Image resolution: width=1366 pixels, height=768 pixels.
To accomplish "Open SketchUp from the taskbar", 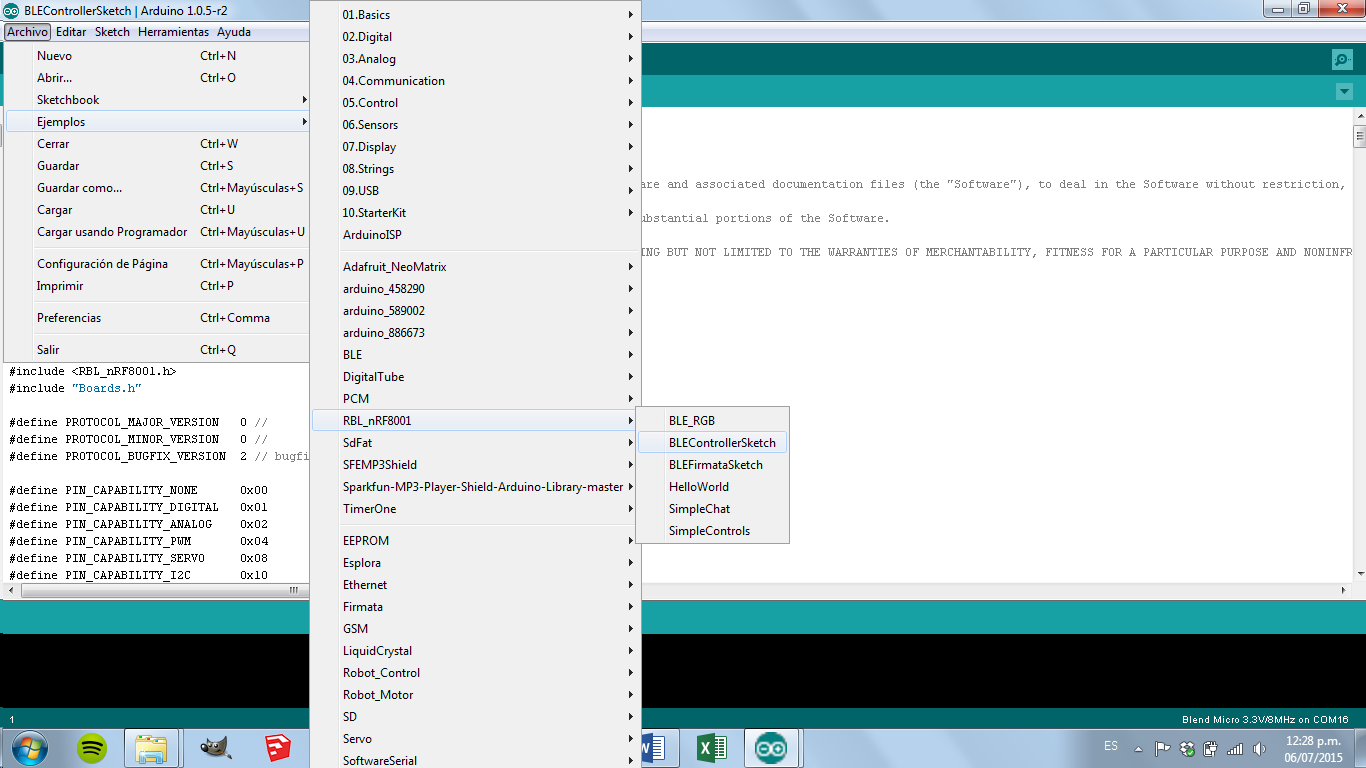I will [278, 748].
